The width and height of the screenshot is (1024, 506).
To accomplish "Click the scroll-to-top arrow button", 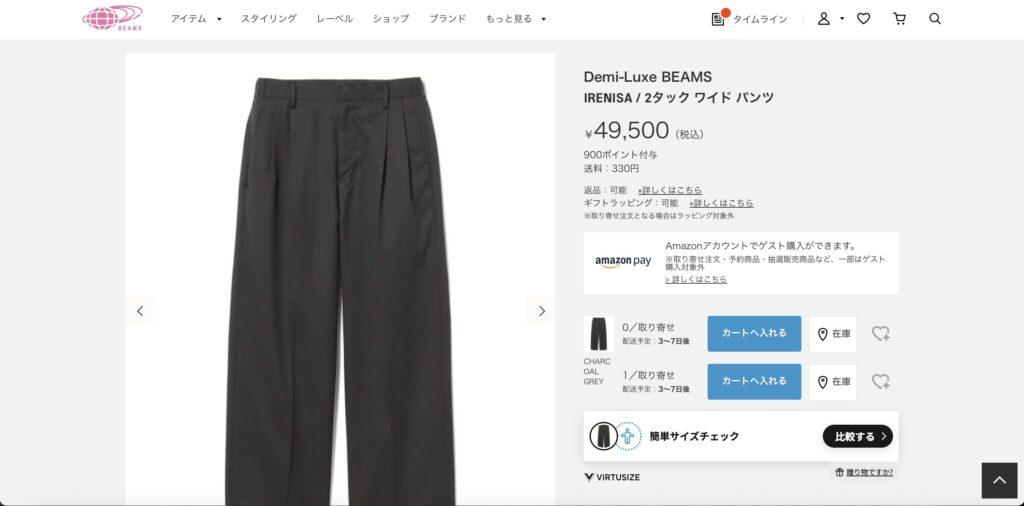I will coord(999,481).
